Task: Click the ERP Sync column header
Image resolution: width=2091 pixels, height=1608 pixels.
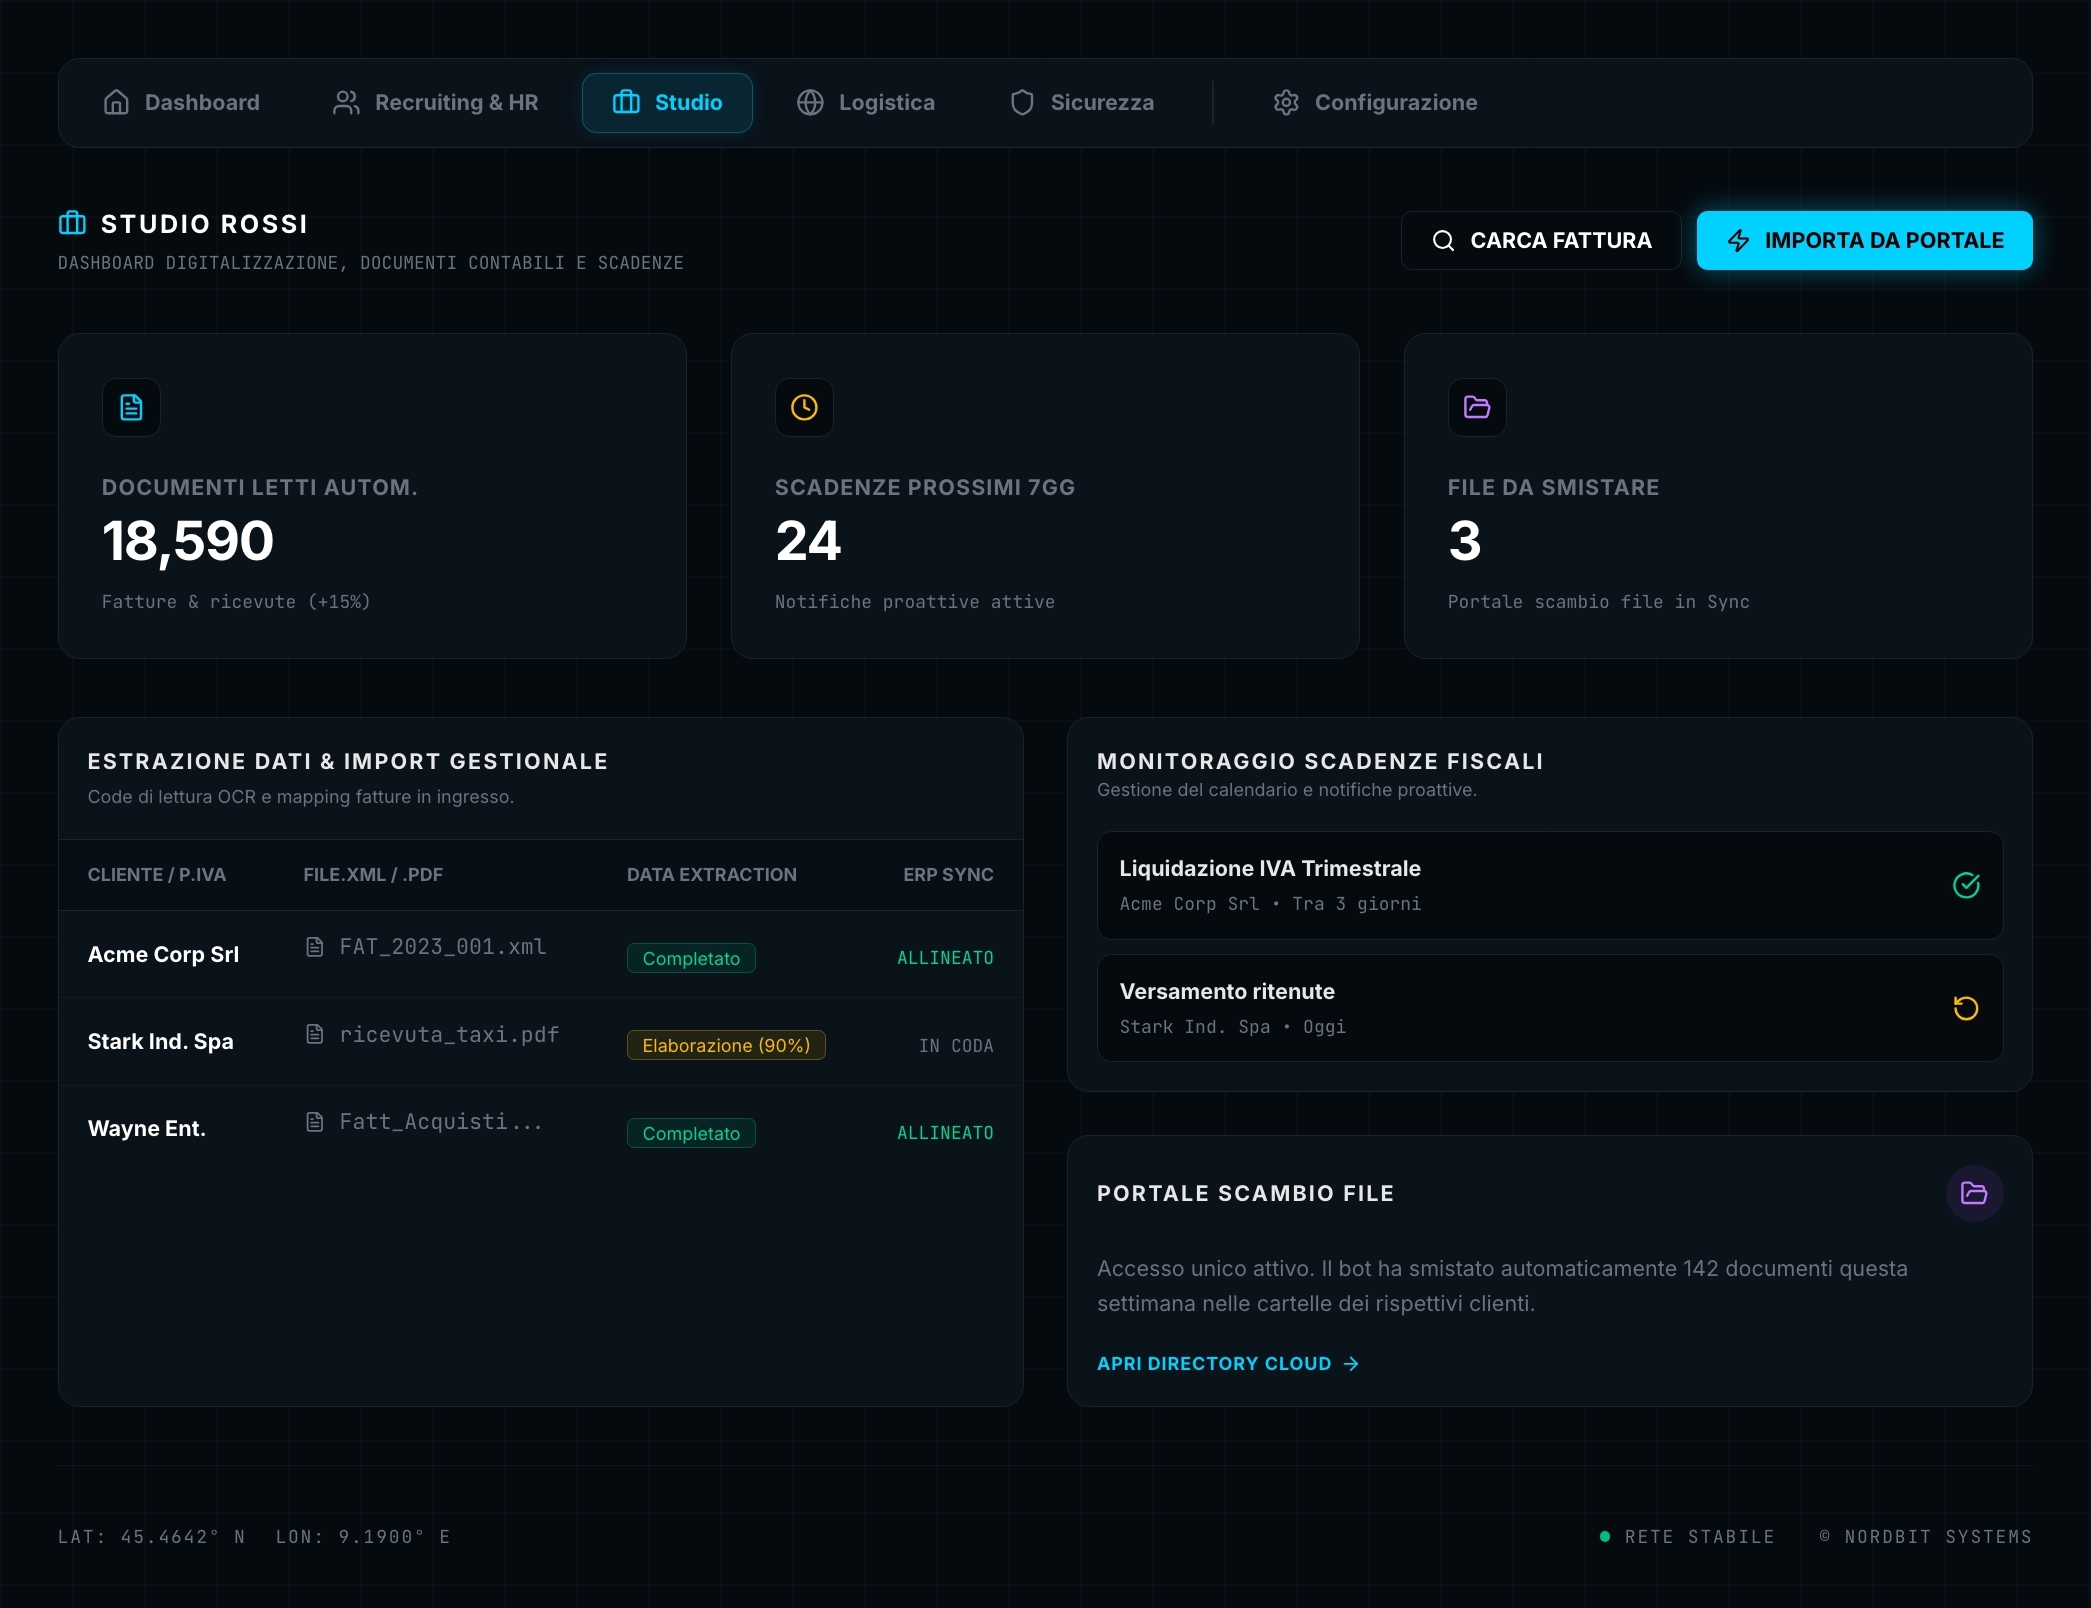Action: [x=948, y=874]
